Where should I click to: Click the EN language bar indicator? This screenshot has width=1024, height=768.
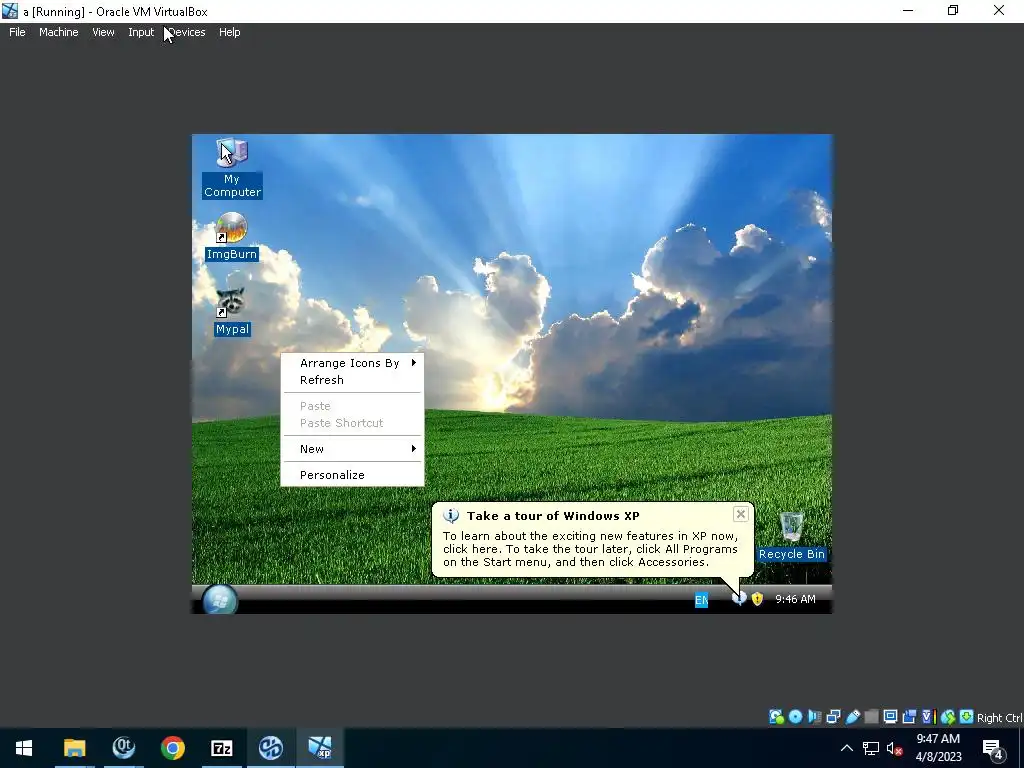point(701,600)
